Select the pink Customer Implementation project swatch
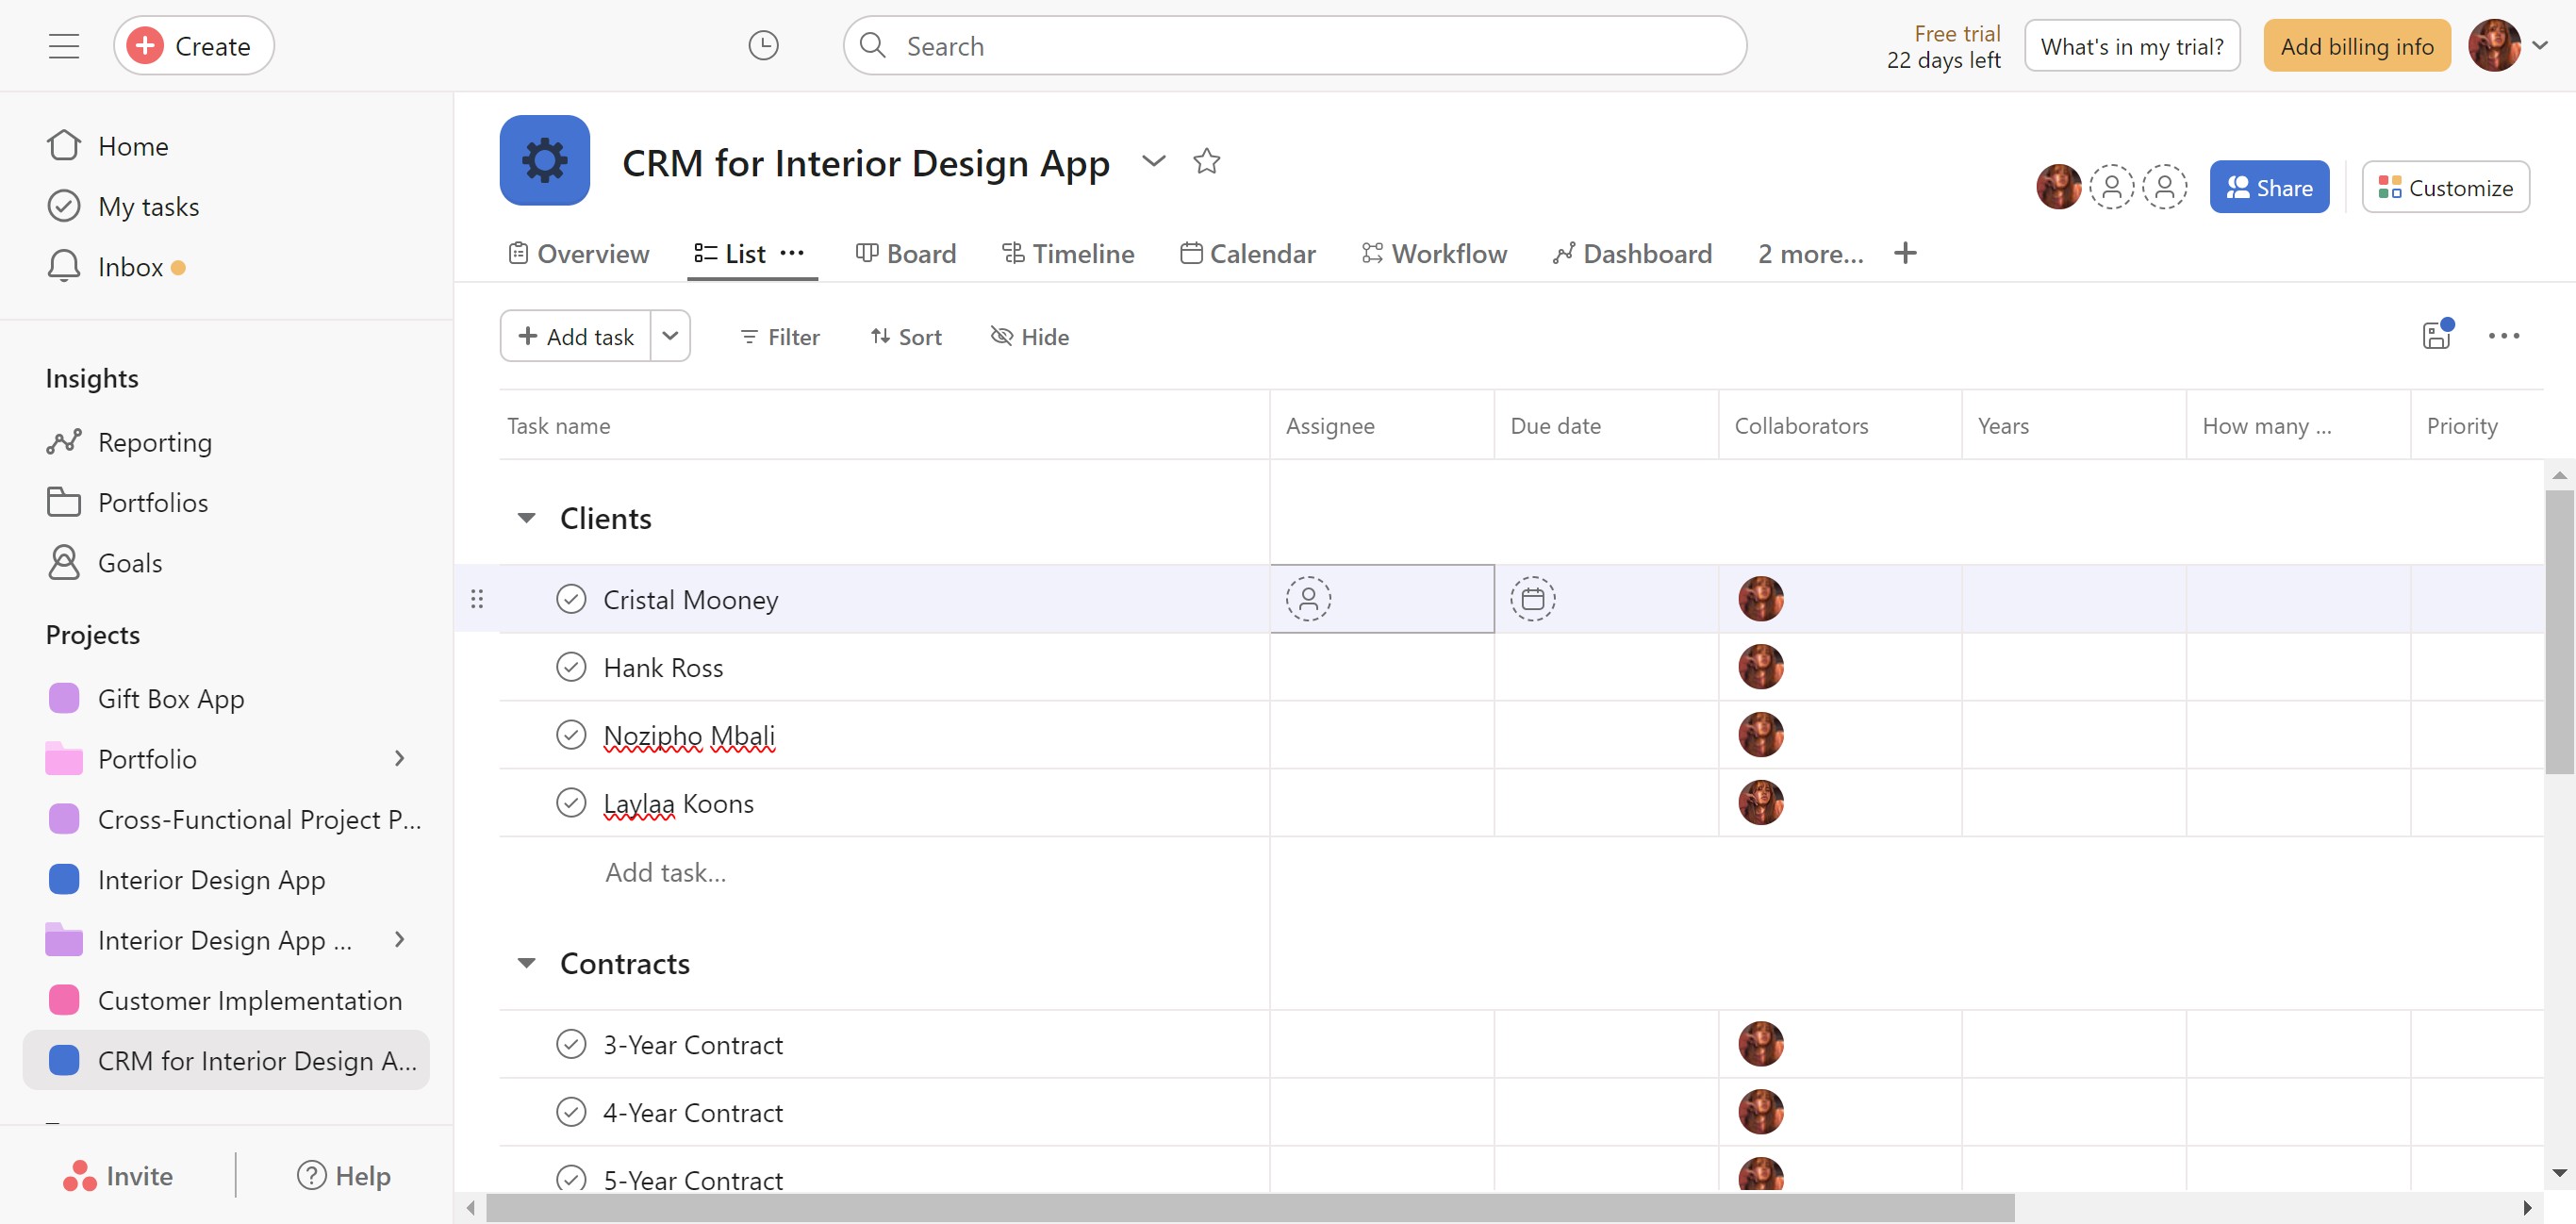Image resolution: width=2576 pixels, height=1224 pixels. pos(64,1000)
